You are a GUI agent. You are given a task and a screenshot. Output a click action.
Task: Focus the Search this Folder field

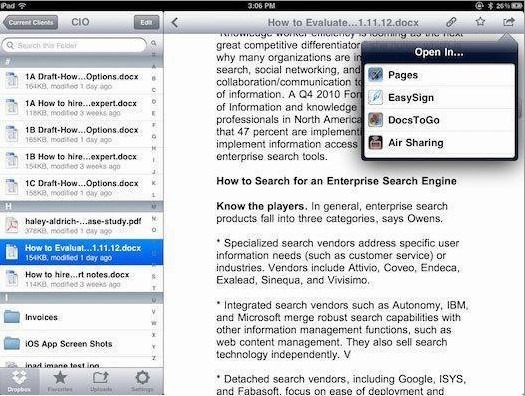coord(74,45)
